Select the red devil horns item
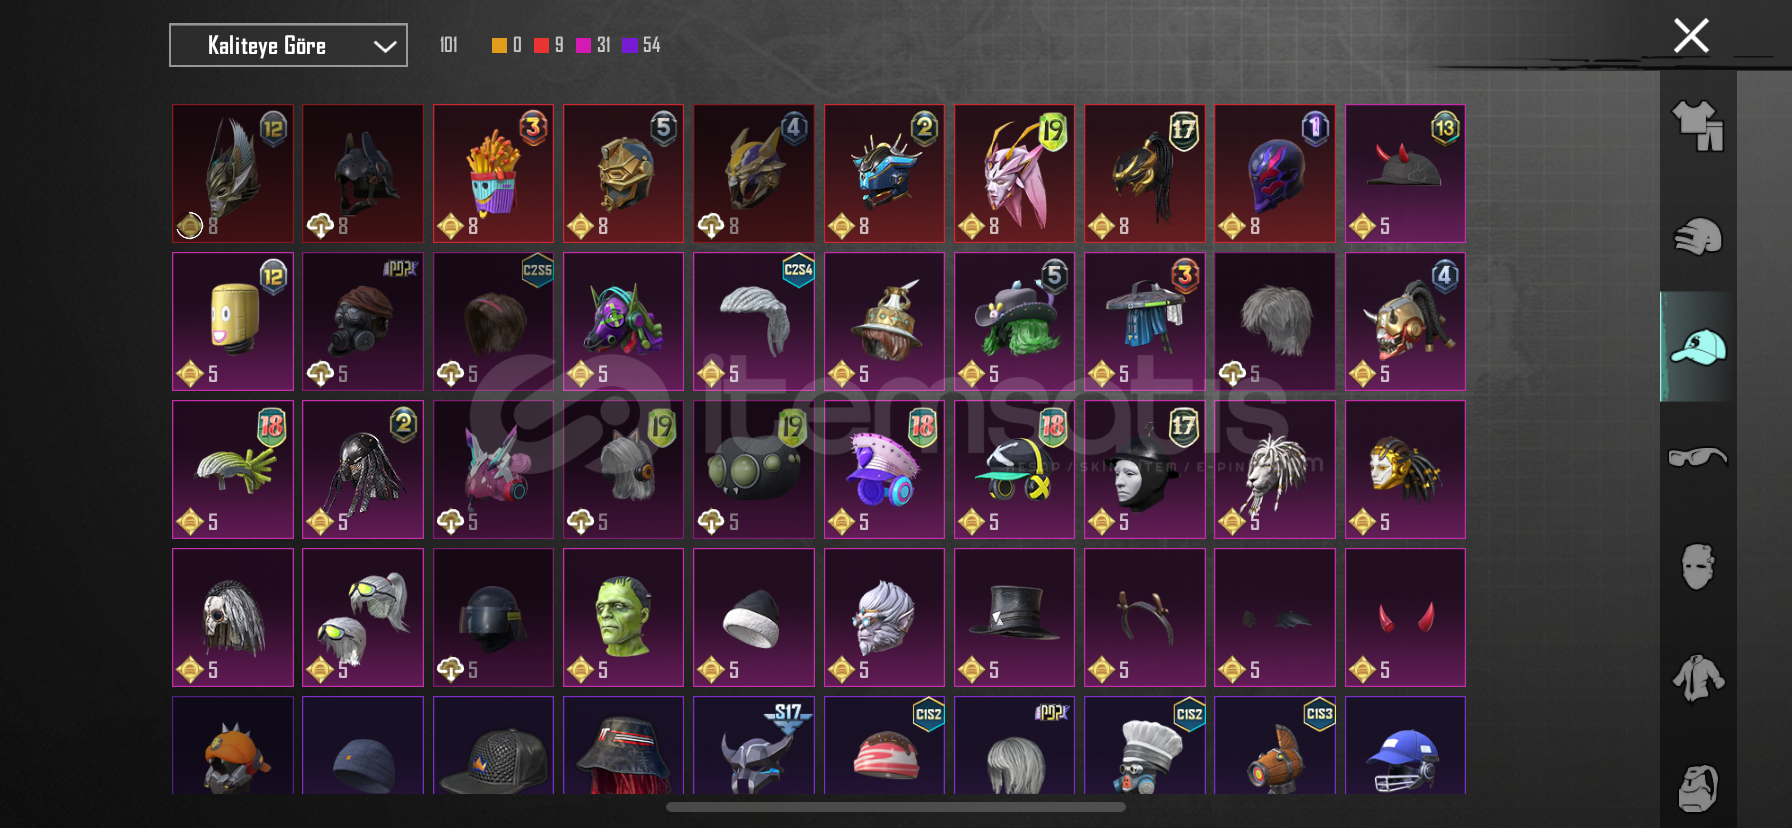This screenshot has width=1792, height=828. pyautogui.click(x=1405, y=617)
